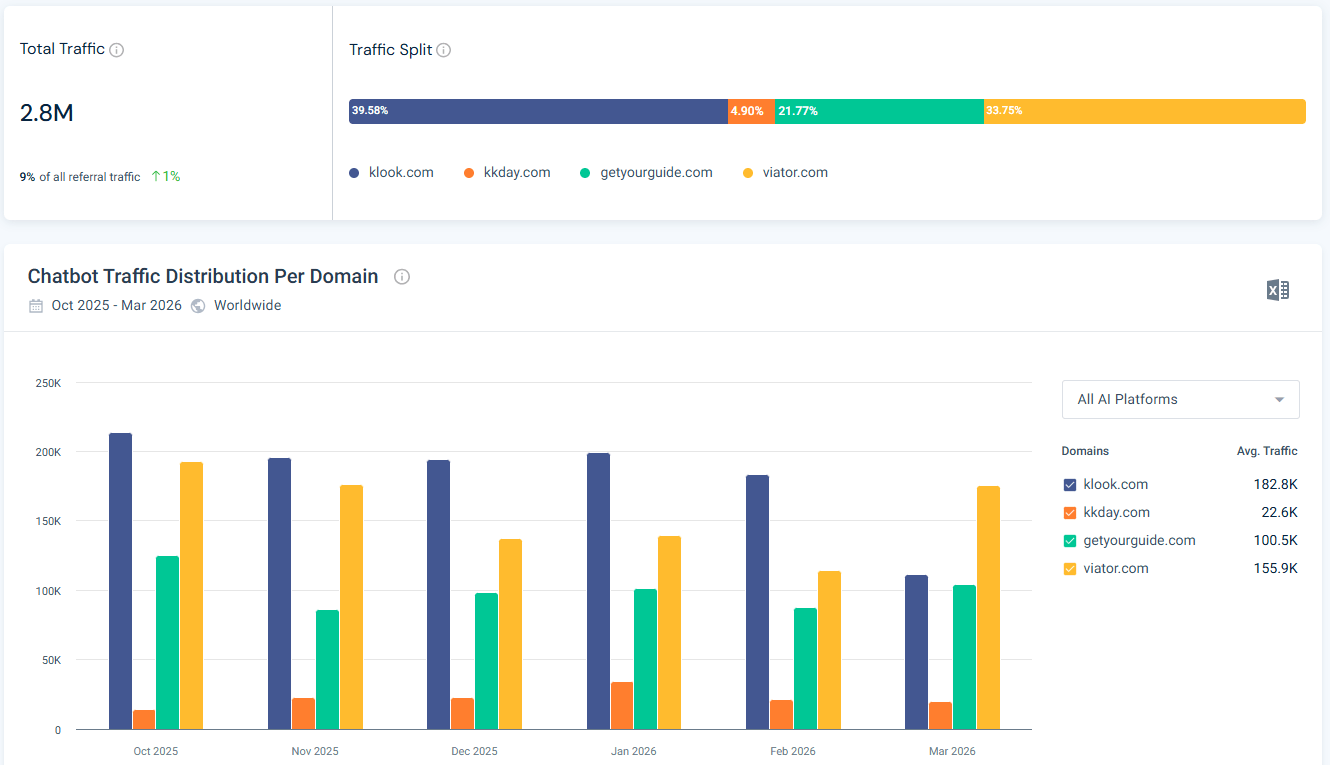Click the globe icon next to Worldwide

198,306
